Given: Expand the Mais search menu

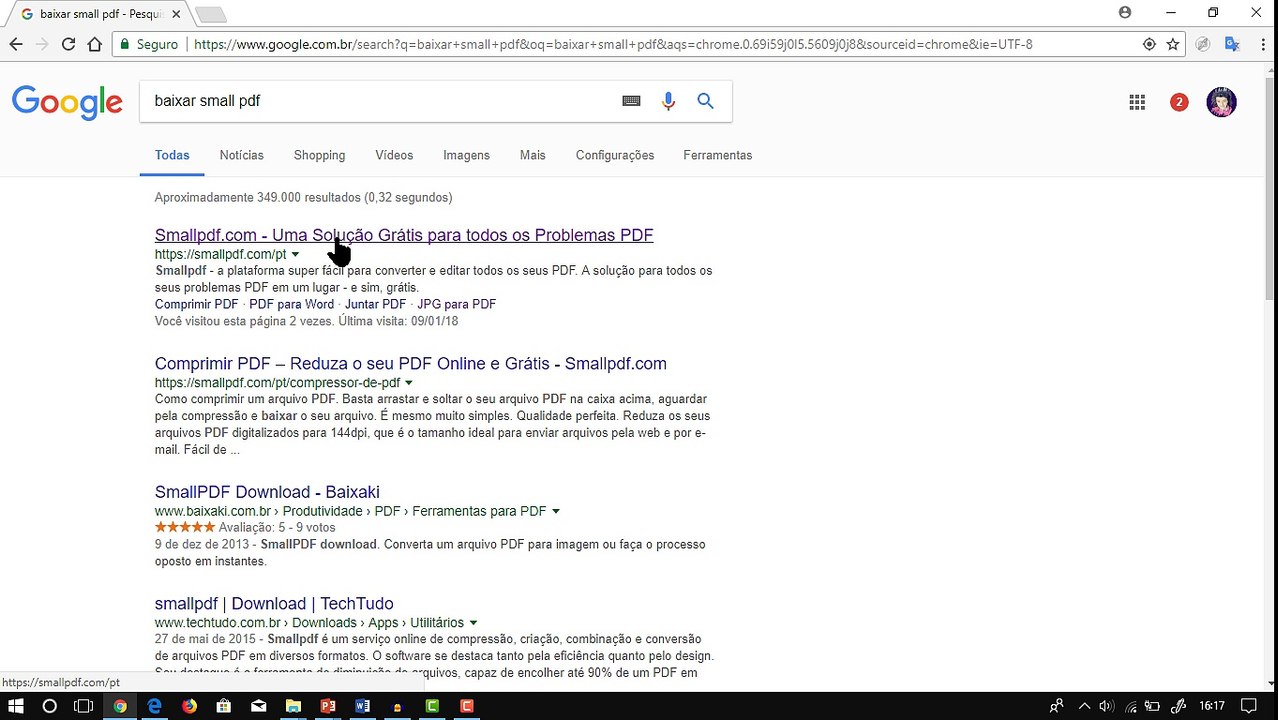Looking at the screenshot, I should [533, 155].
